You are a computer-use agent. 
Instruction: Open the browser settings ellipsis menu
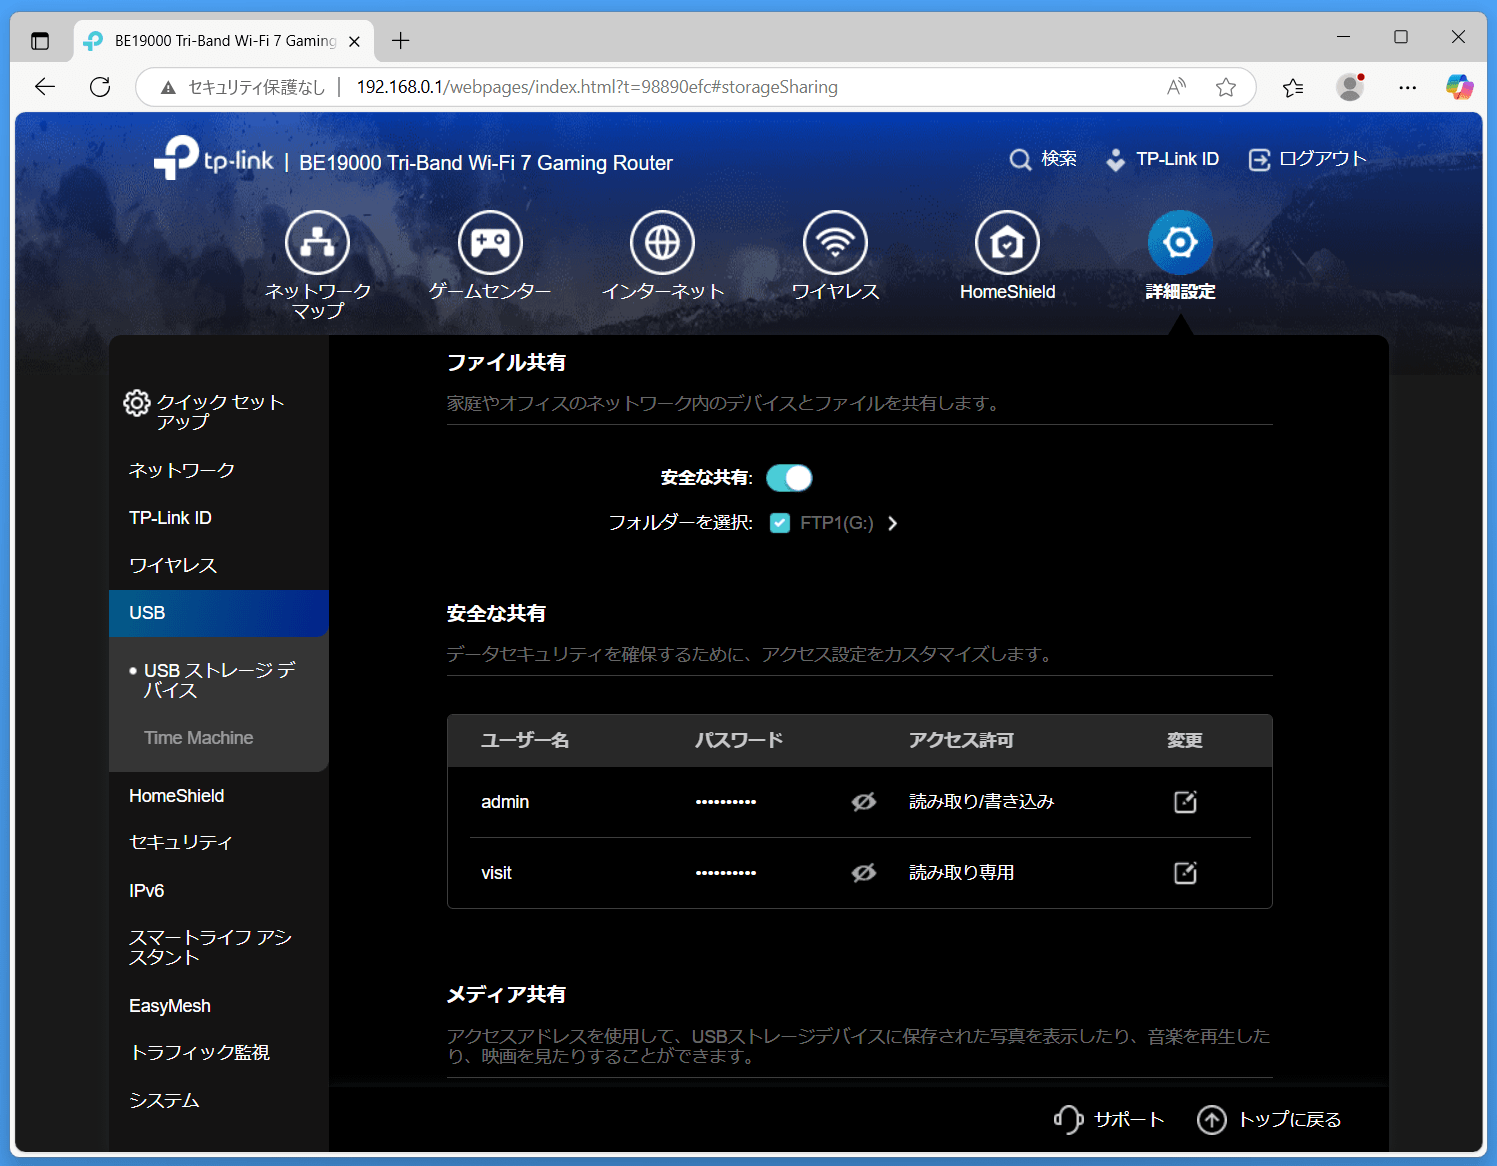tap(1408, 87)
